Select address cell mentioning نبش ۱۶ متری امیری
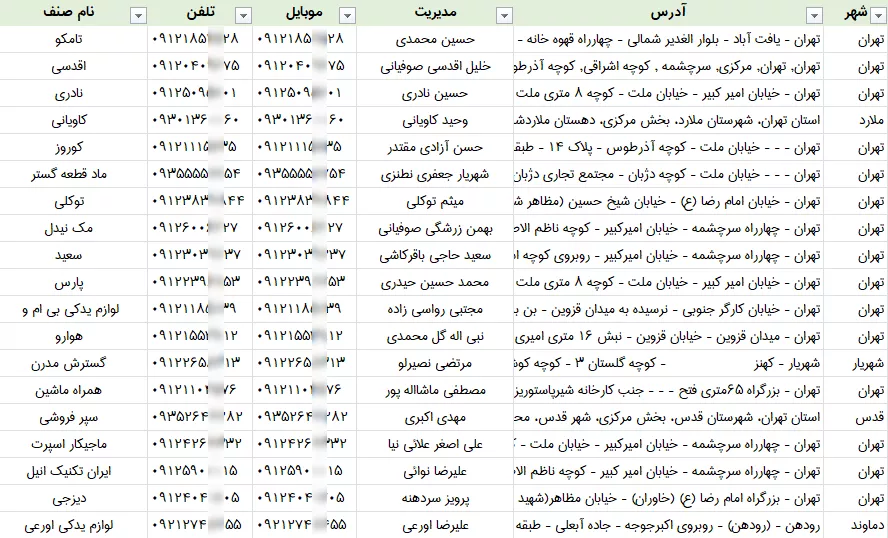888x538 pixels. pos(668,336)
